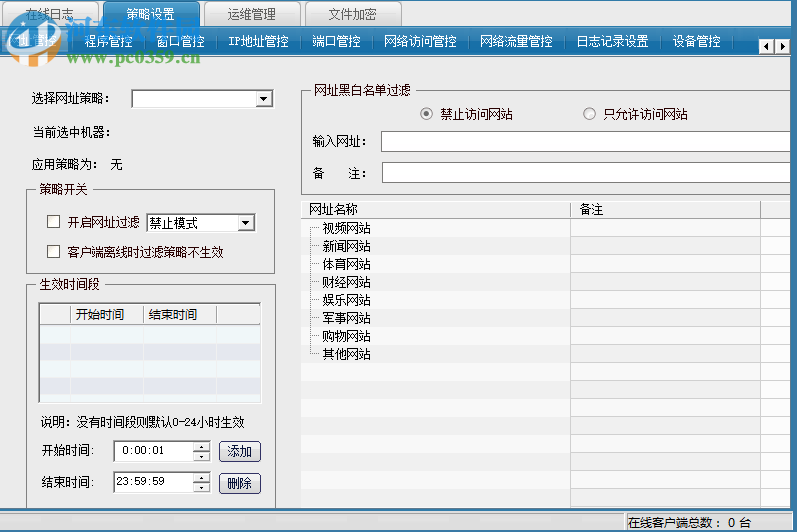797x532 pixels.
Task: Select the 财经网站 tree item
Action: tap(346, 282)
